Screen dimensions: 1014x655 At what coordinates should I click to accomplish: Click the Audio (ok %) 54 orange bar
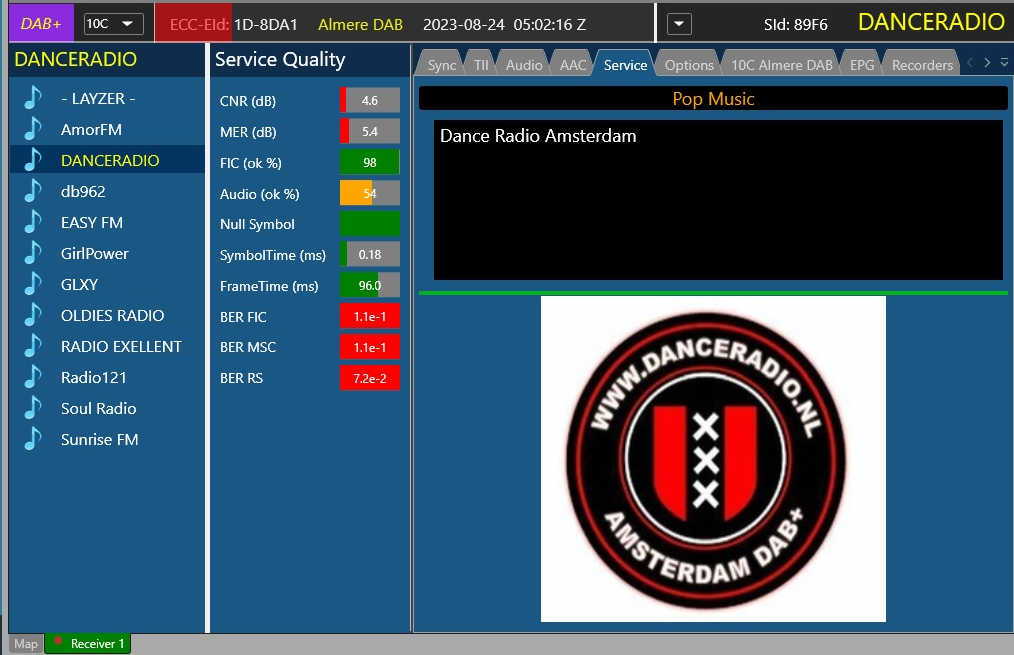pyautogui.click(x=370, y=193)
